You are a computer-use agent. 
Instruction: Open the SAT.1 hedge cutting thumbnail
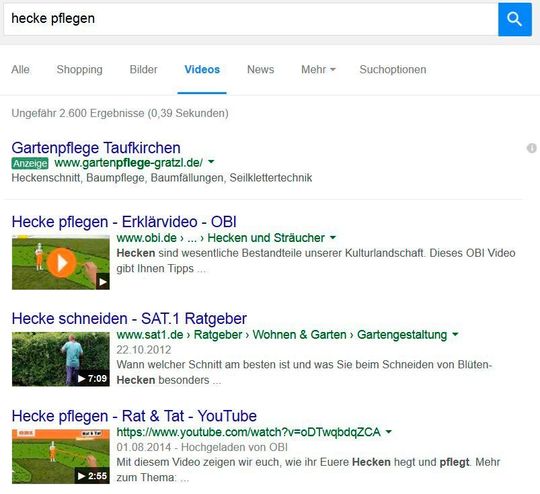click(61, 359)
